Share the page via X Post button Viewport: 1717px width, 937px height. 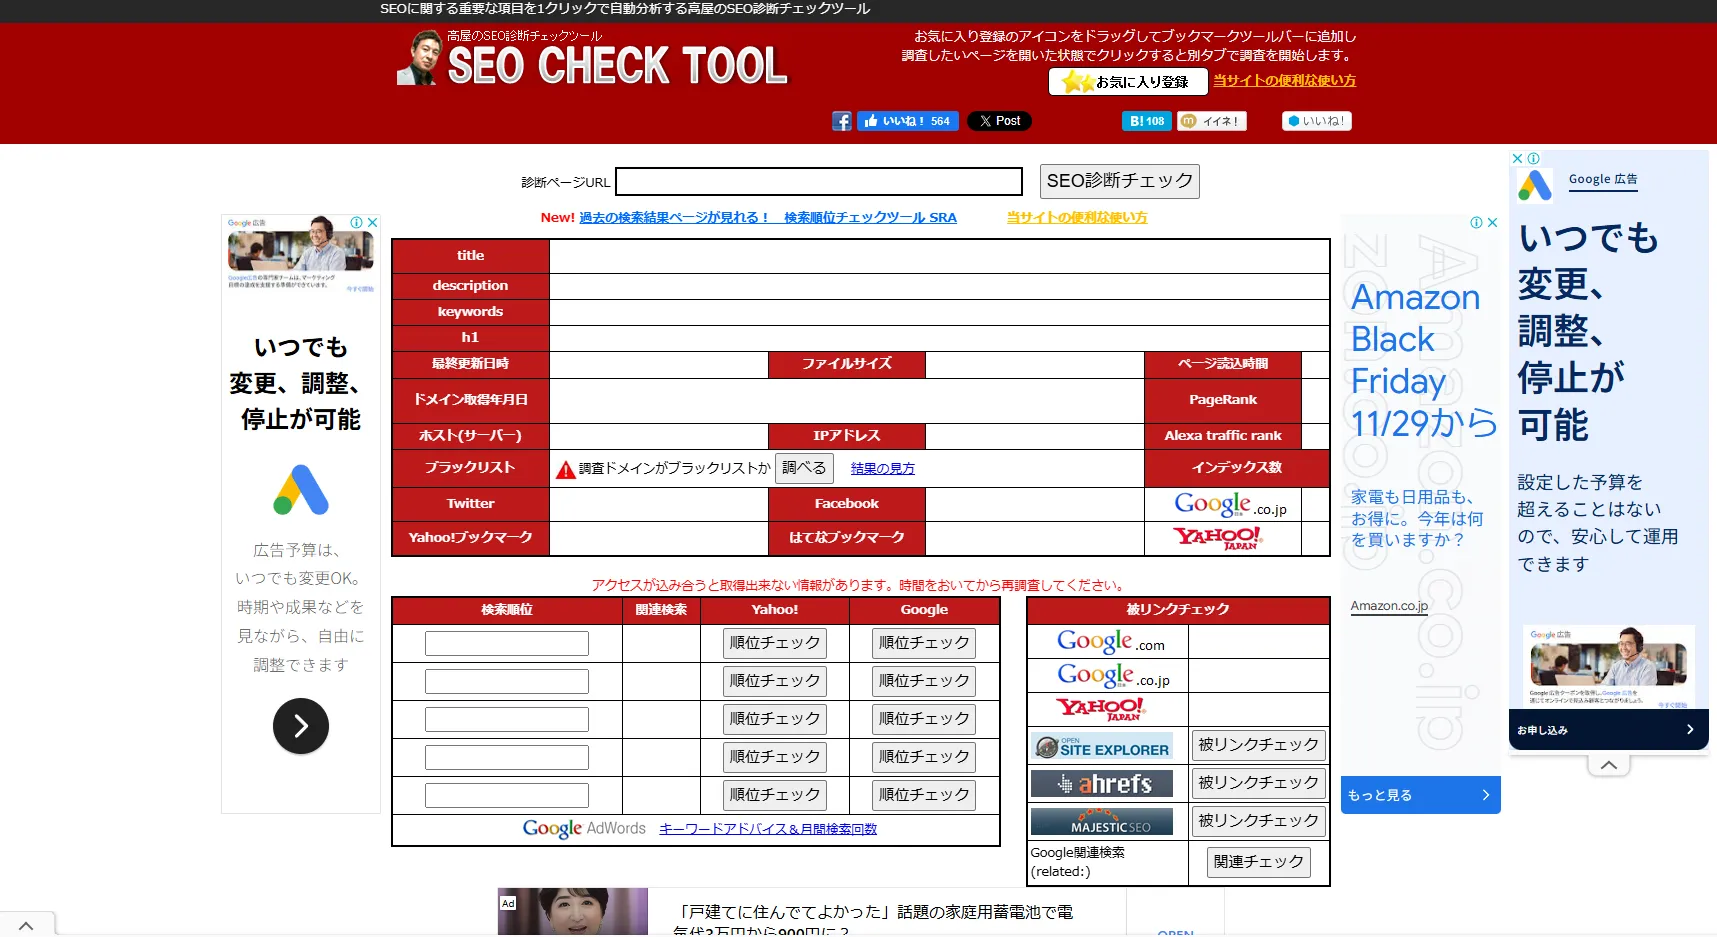click(x=999, y=121)
